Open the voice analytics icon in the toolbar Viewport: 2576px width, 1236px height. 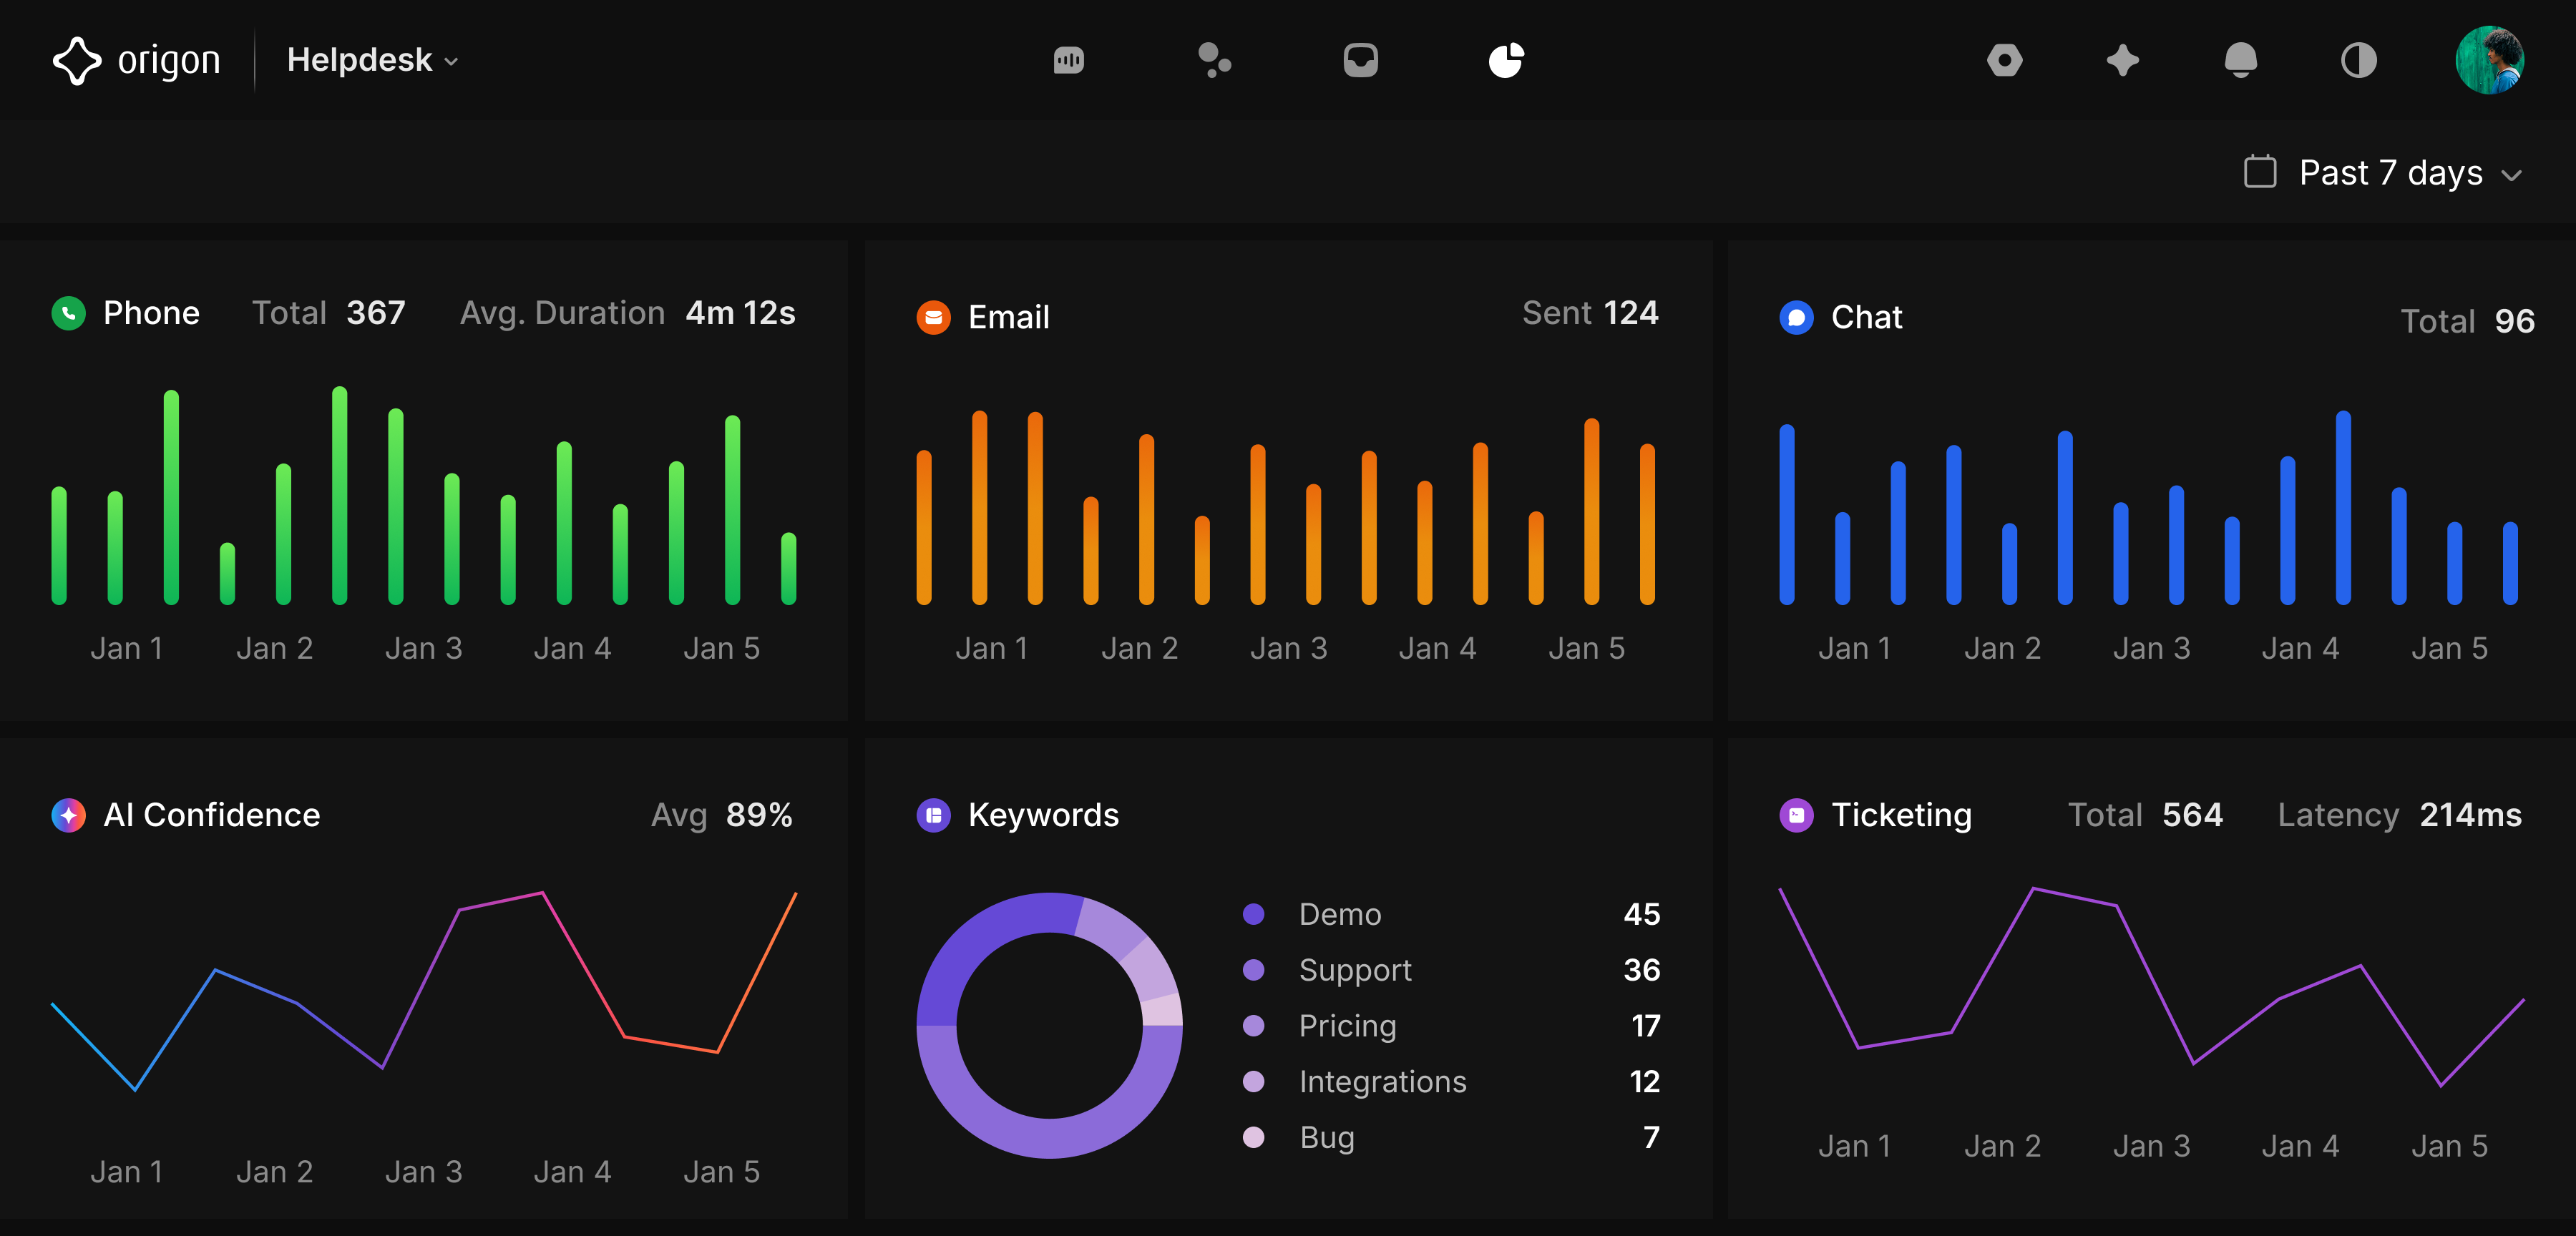[x=1069, y=60]
